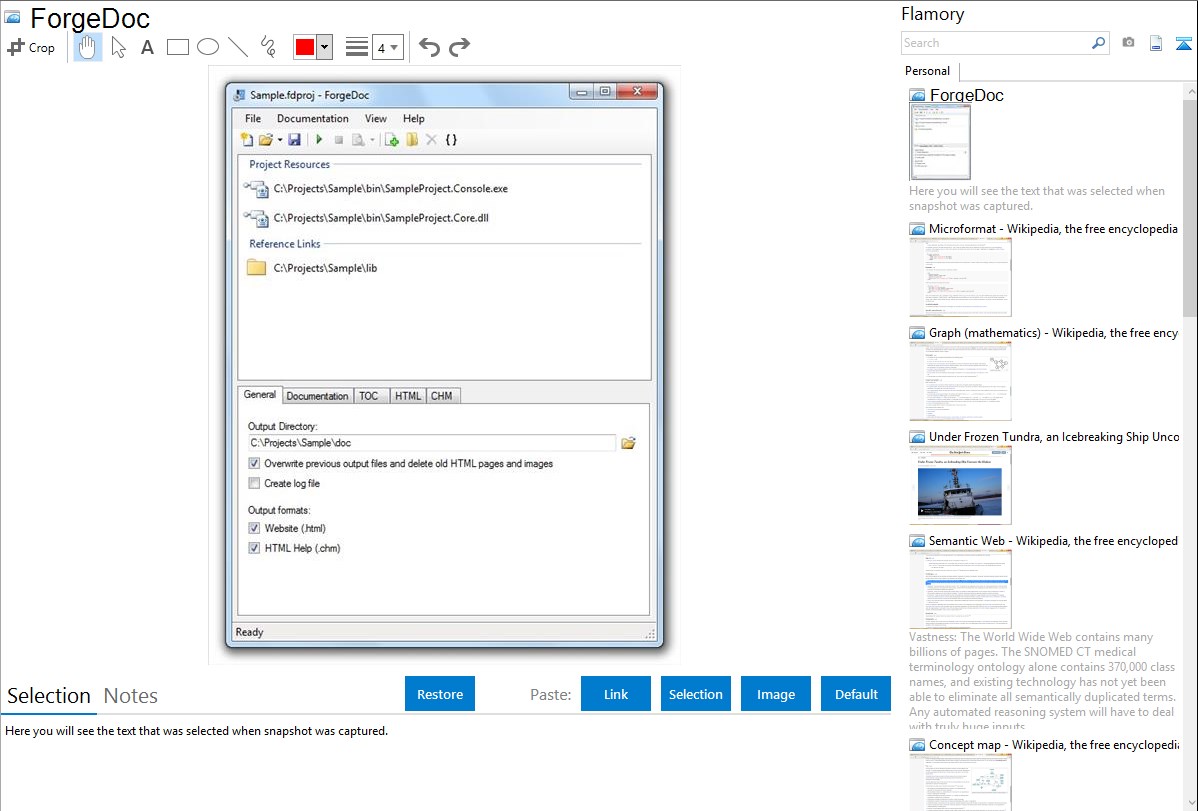Open the line width dropdown showing 4
1198x811 pixels.
(387, 47)
